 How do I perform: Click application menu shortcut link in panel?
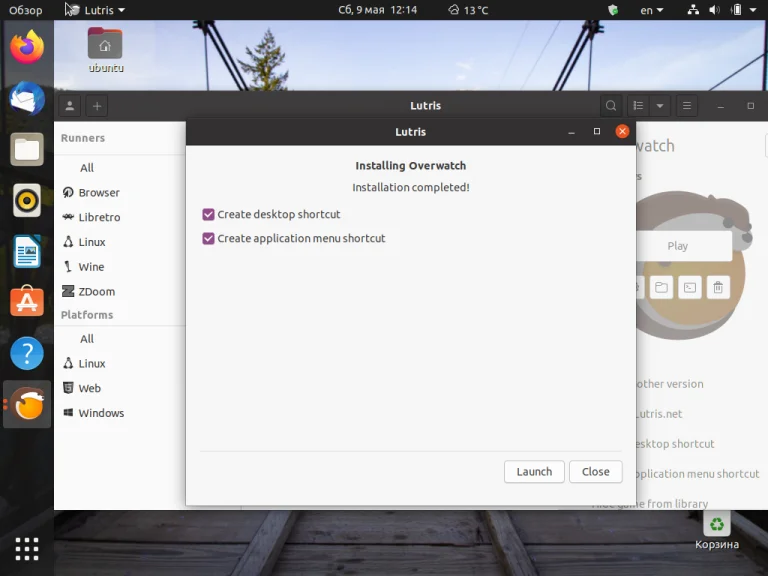697,474
